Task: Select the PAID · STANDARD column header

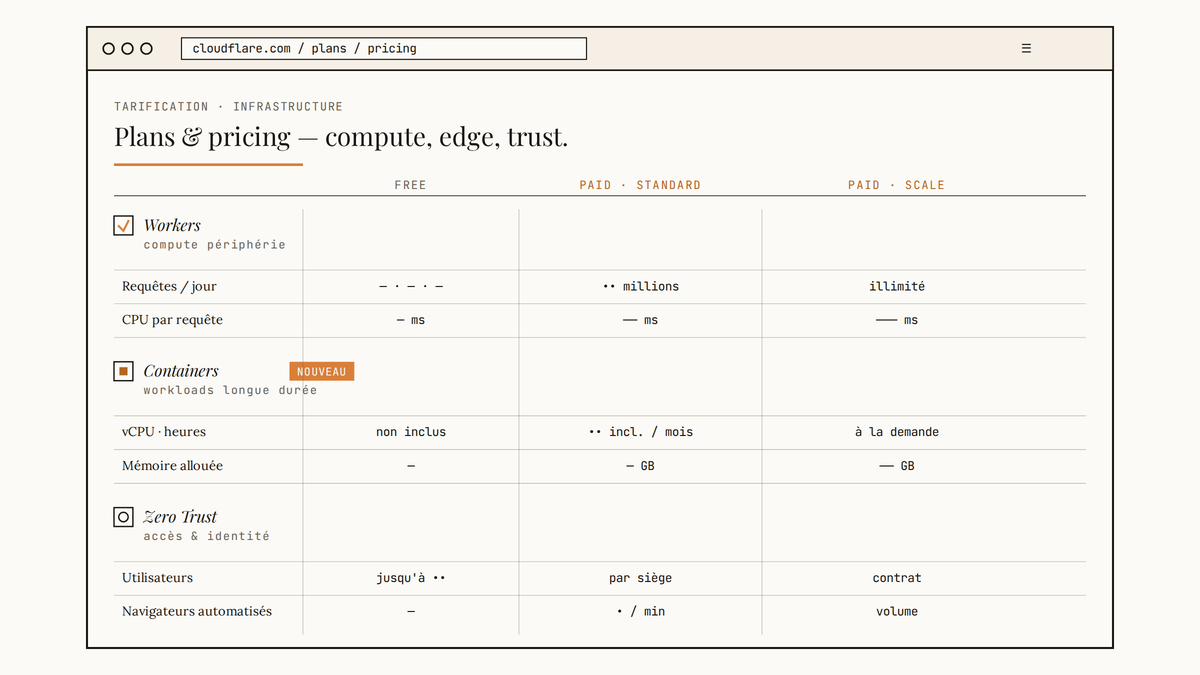Action: click(x=640, y=185)
